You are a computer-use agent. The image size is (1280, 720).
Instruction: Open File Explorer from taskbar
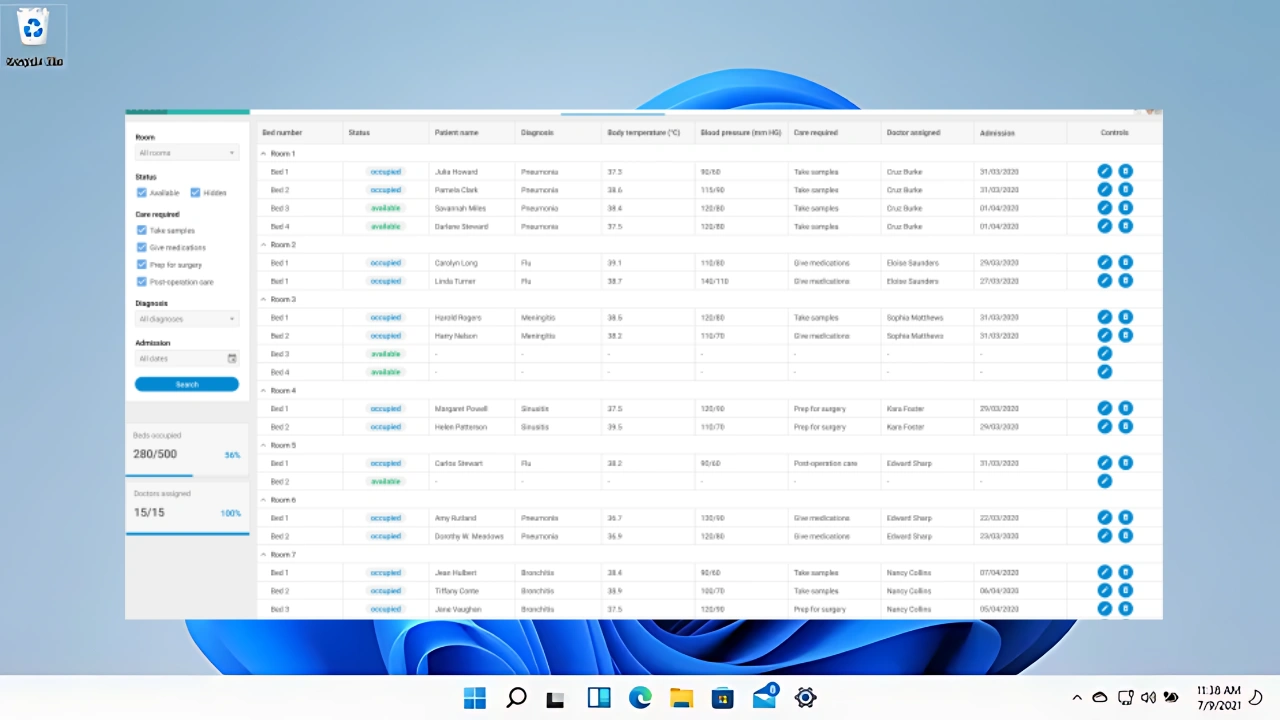pos(681,697)
